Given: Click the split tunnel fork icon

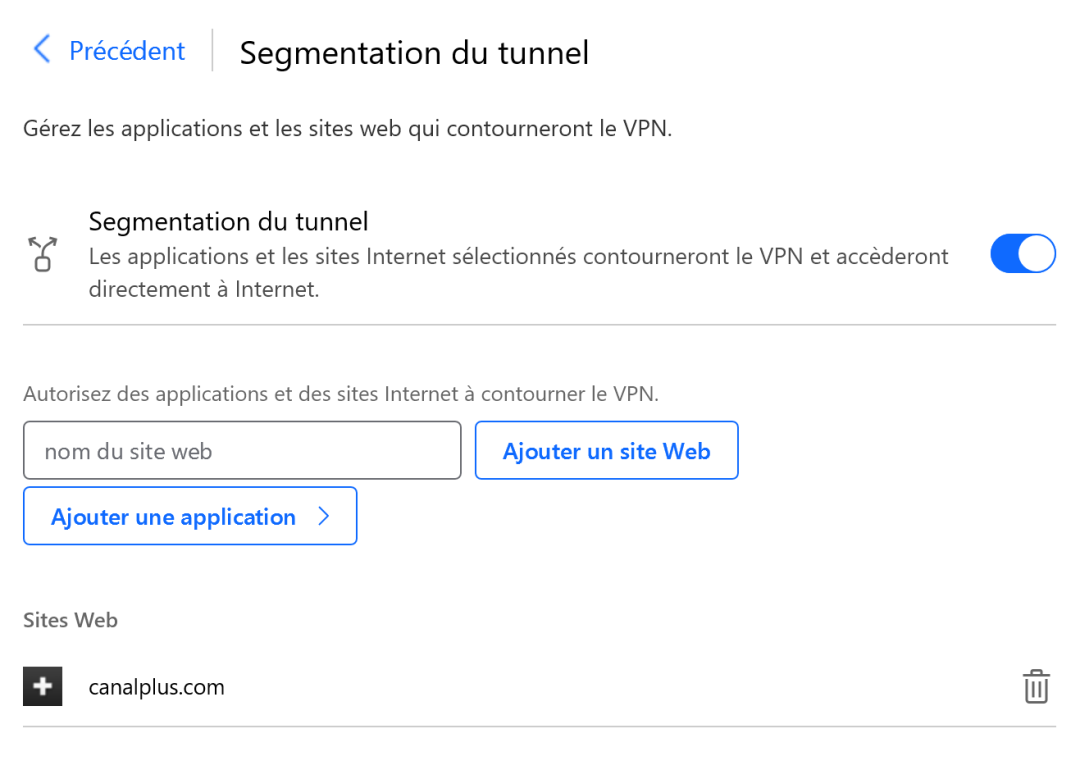Looking at the screenshot, I should pyautogui.click(x=42, y=255).
